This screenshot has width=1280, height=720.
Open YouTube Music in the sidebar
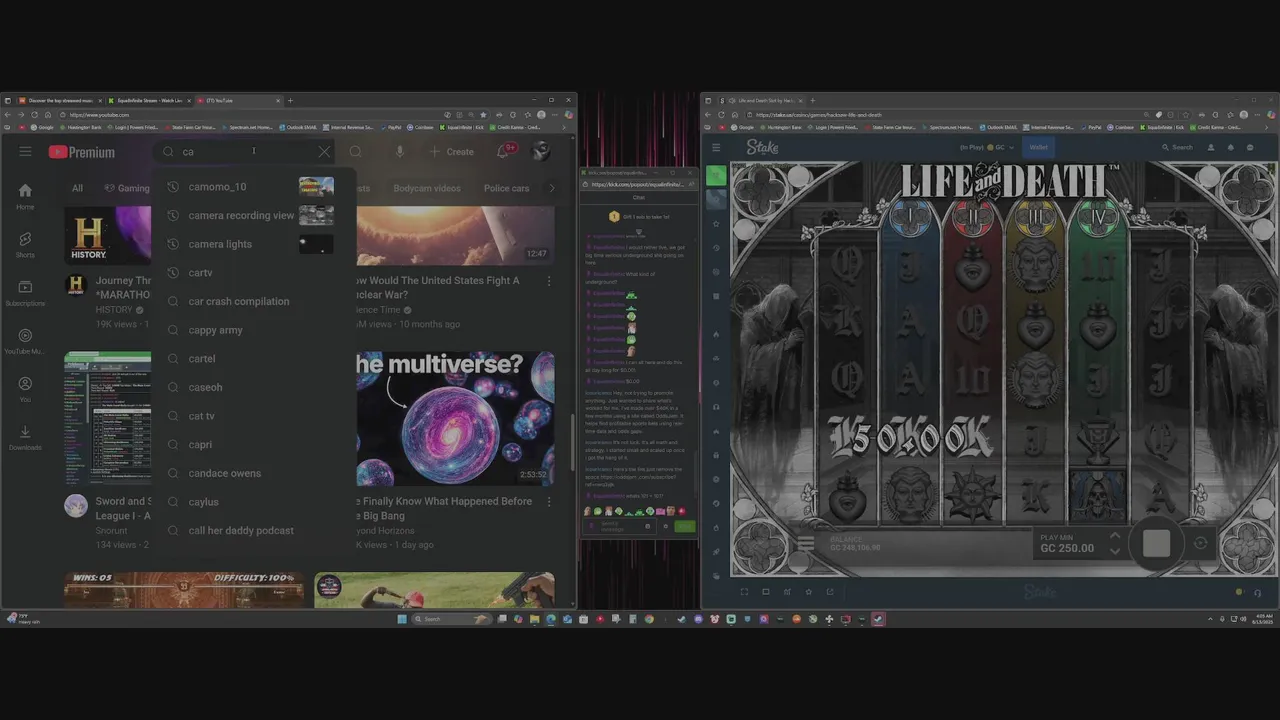25,341
